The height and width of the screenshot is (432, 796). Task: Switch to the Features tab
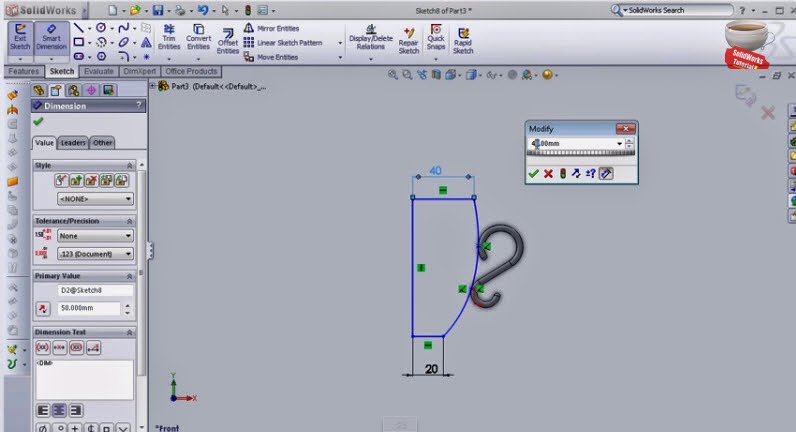point(23,72)
